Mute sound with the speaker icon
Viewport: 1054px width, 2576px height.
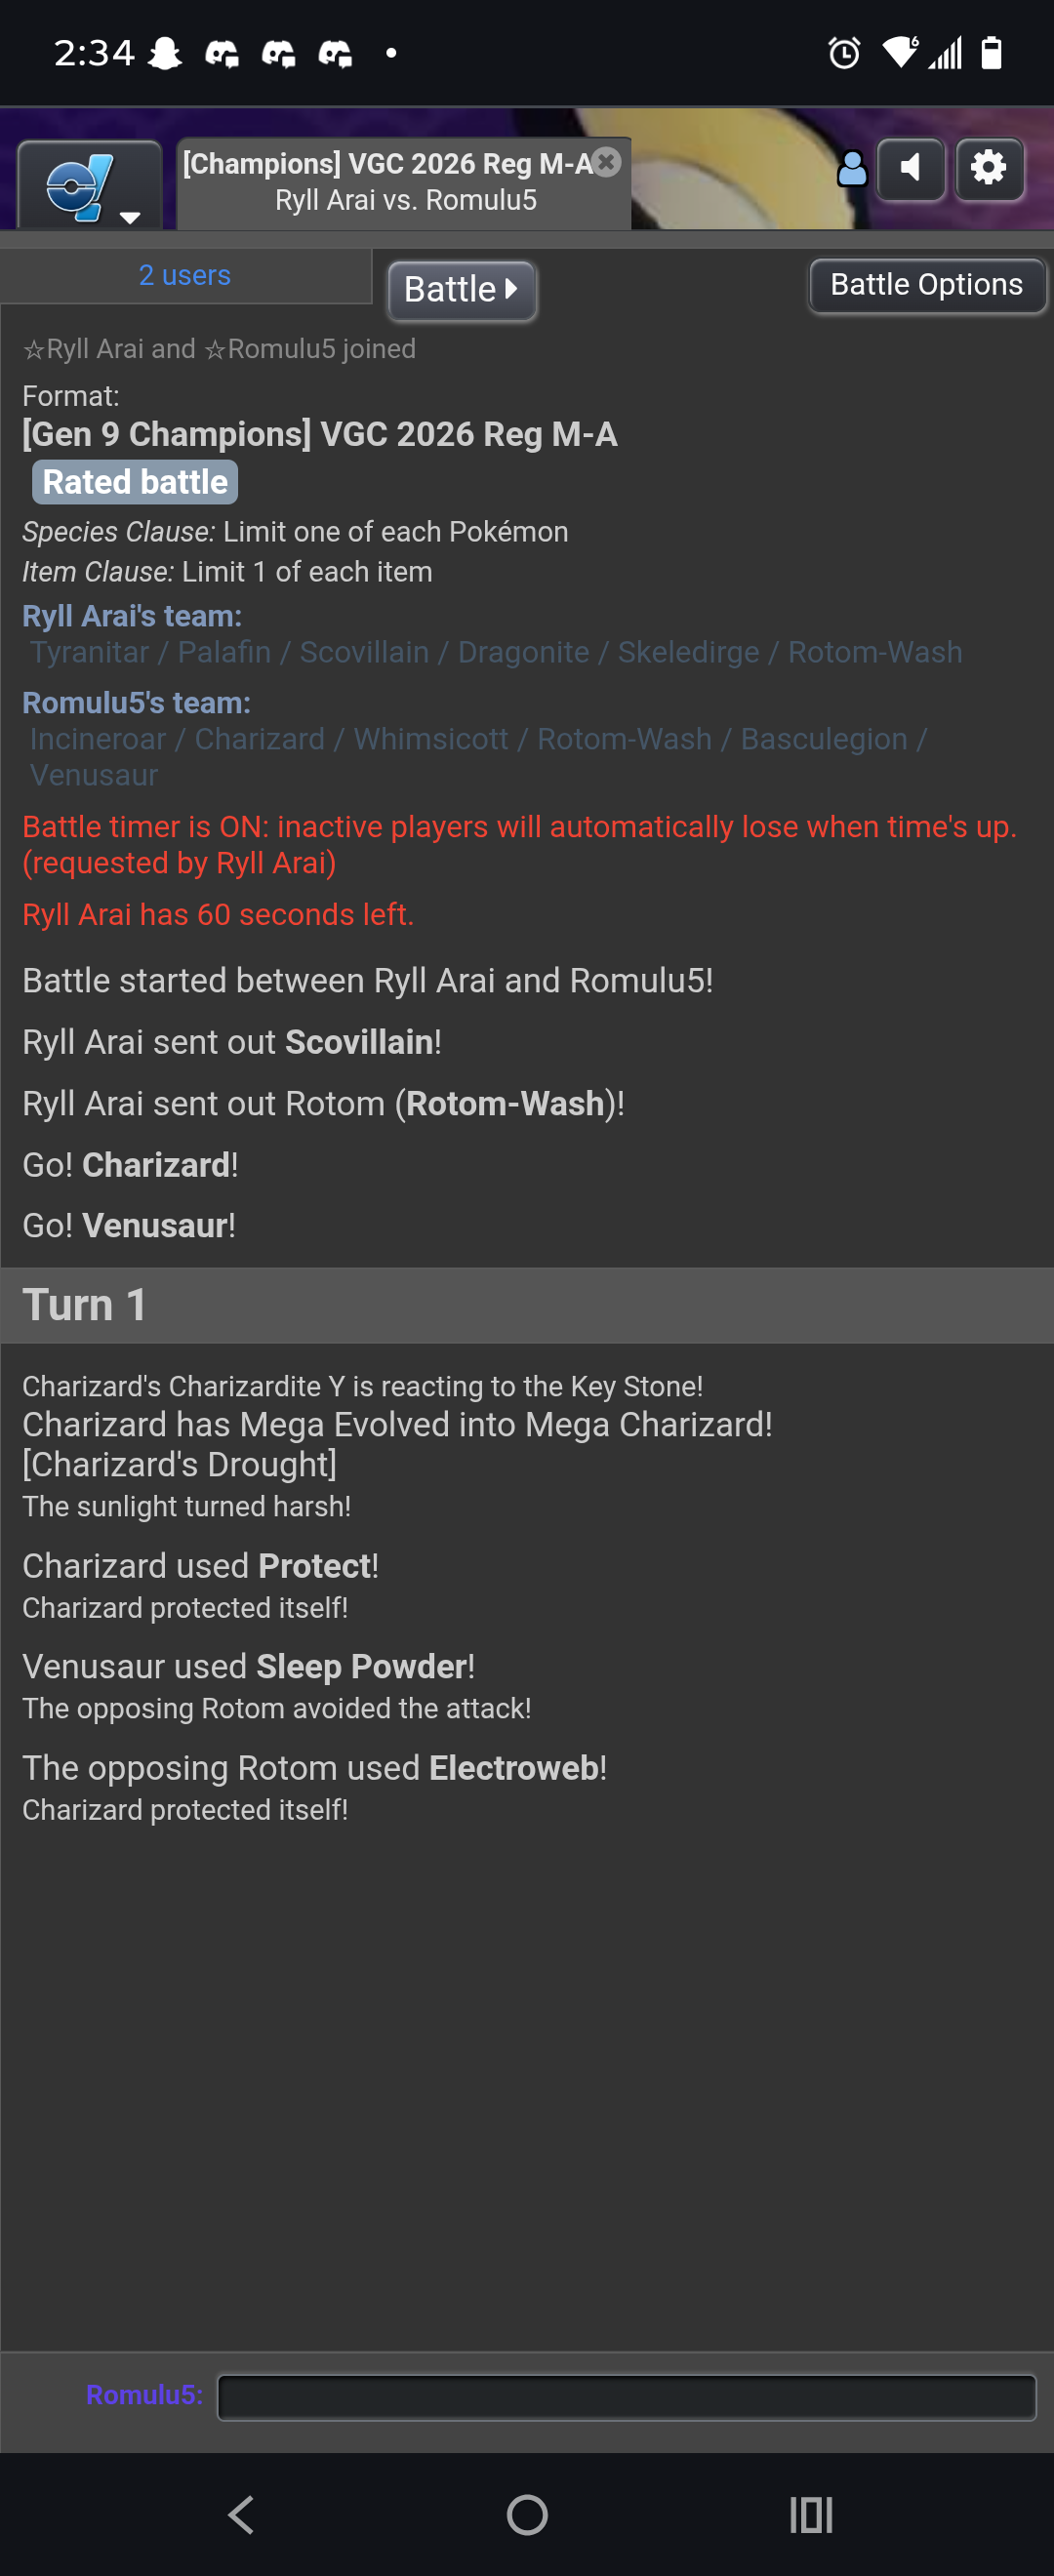(x=911, y=169)
